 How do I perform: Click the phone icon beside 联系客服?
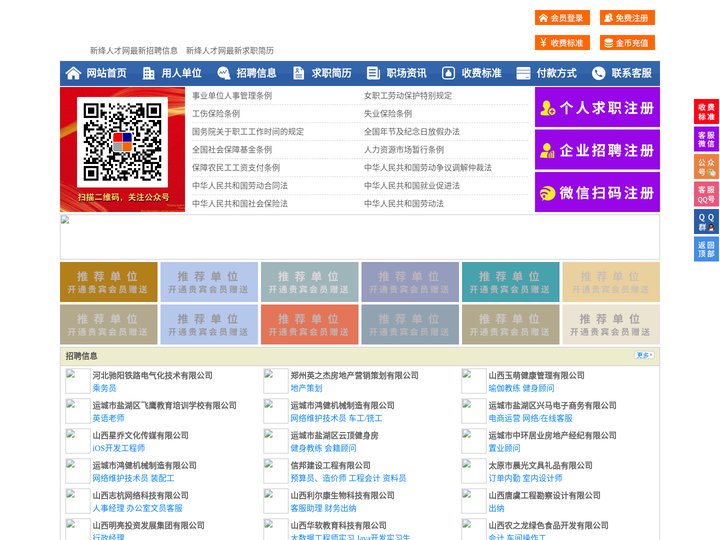(x=598, y=73)
